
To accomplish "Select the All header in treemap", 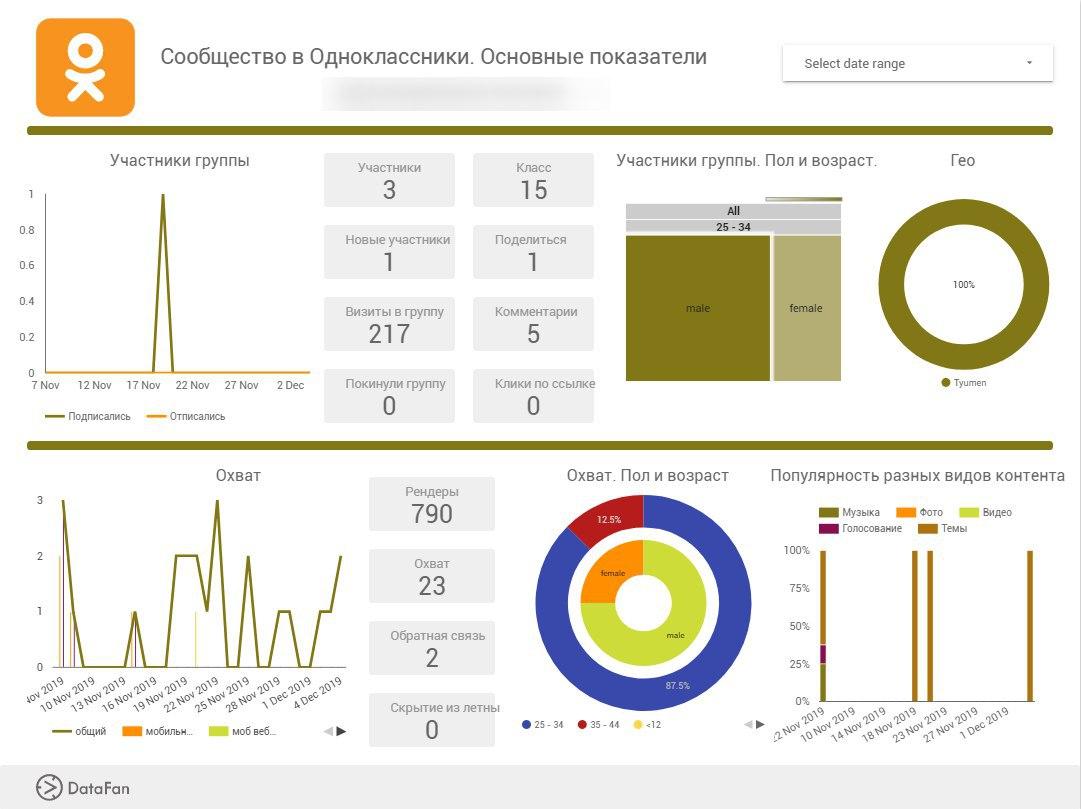I will pos(733,211).
